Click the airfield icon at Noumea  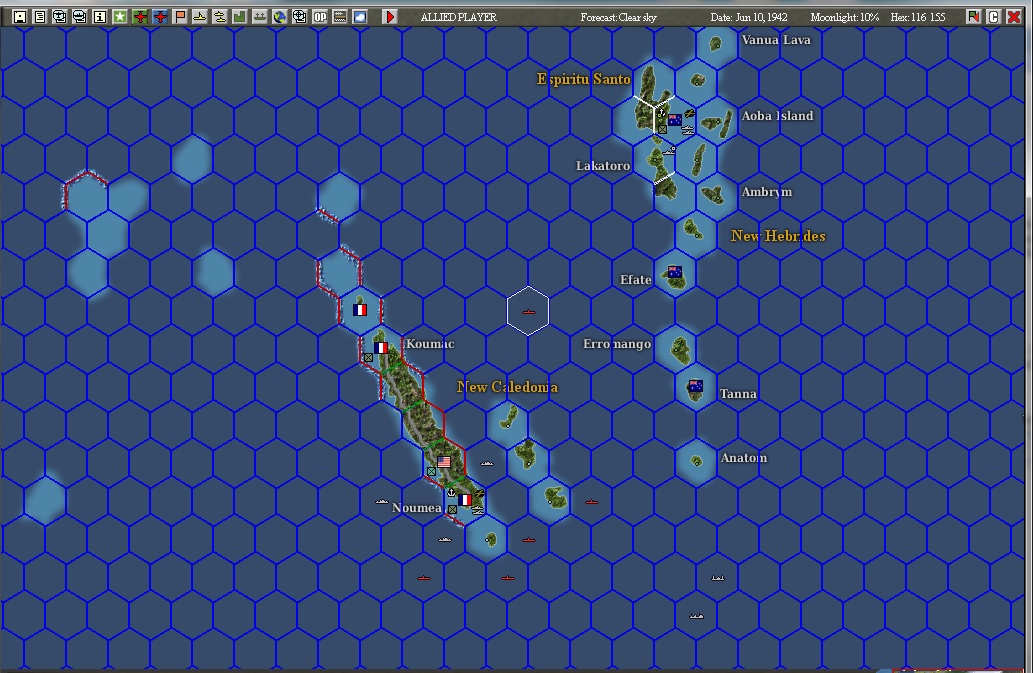pyautogui.click(x=480, y=493)
